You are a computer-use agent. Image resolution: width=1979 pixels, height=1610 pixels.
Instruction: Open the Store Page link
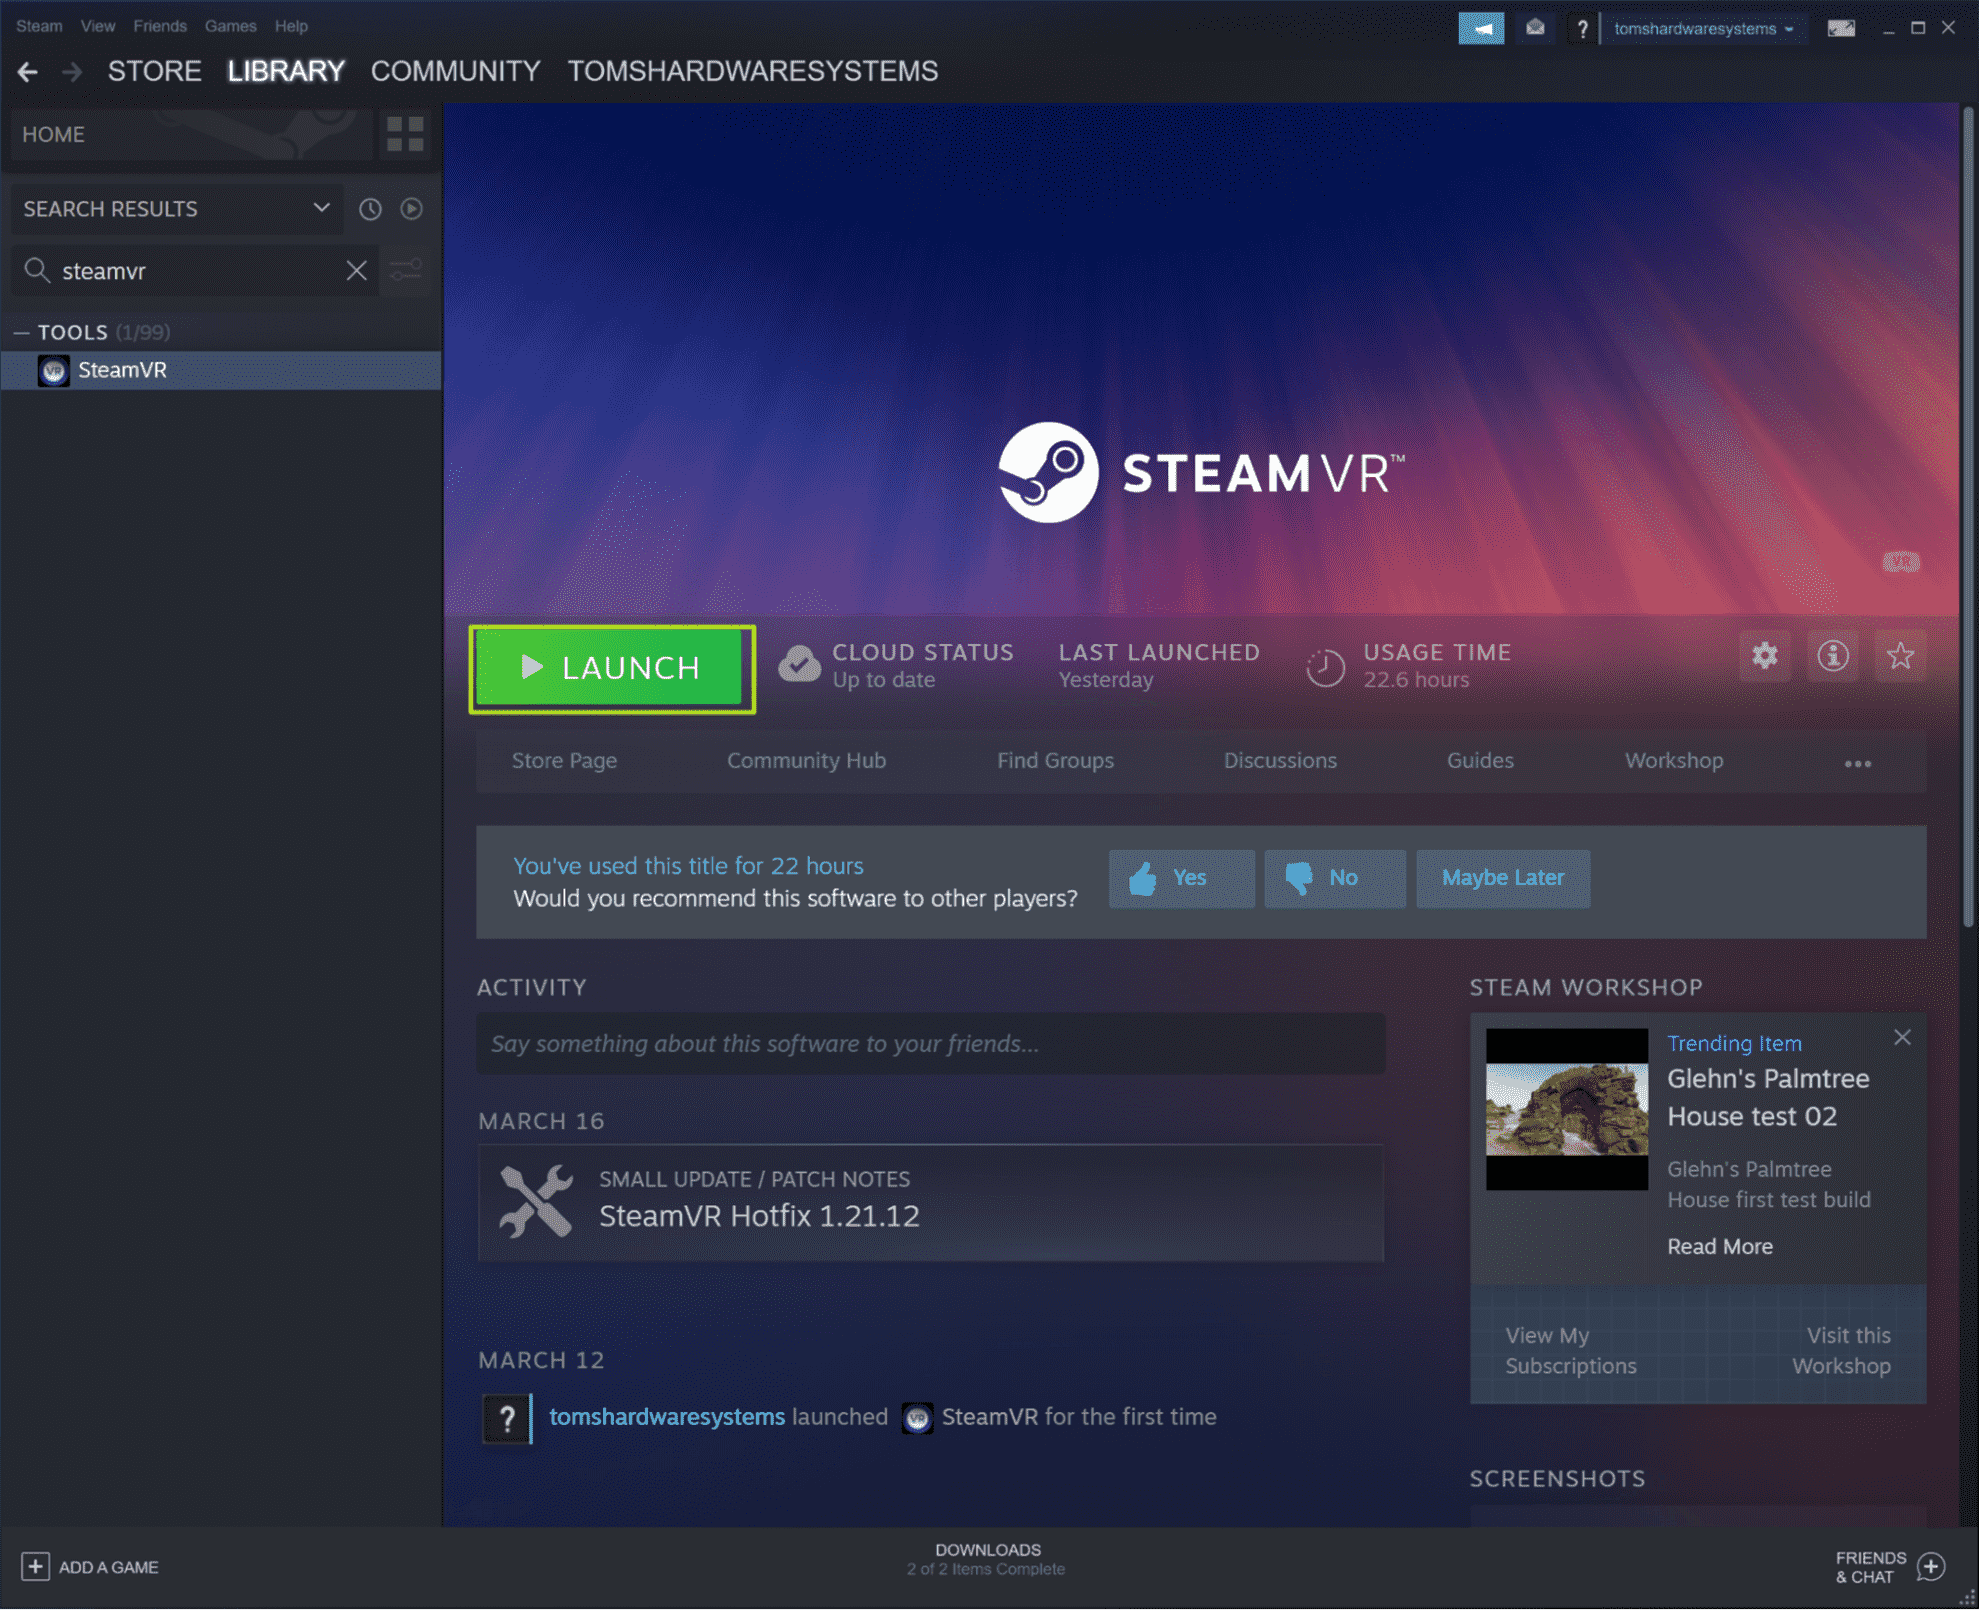[564, 762]
